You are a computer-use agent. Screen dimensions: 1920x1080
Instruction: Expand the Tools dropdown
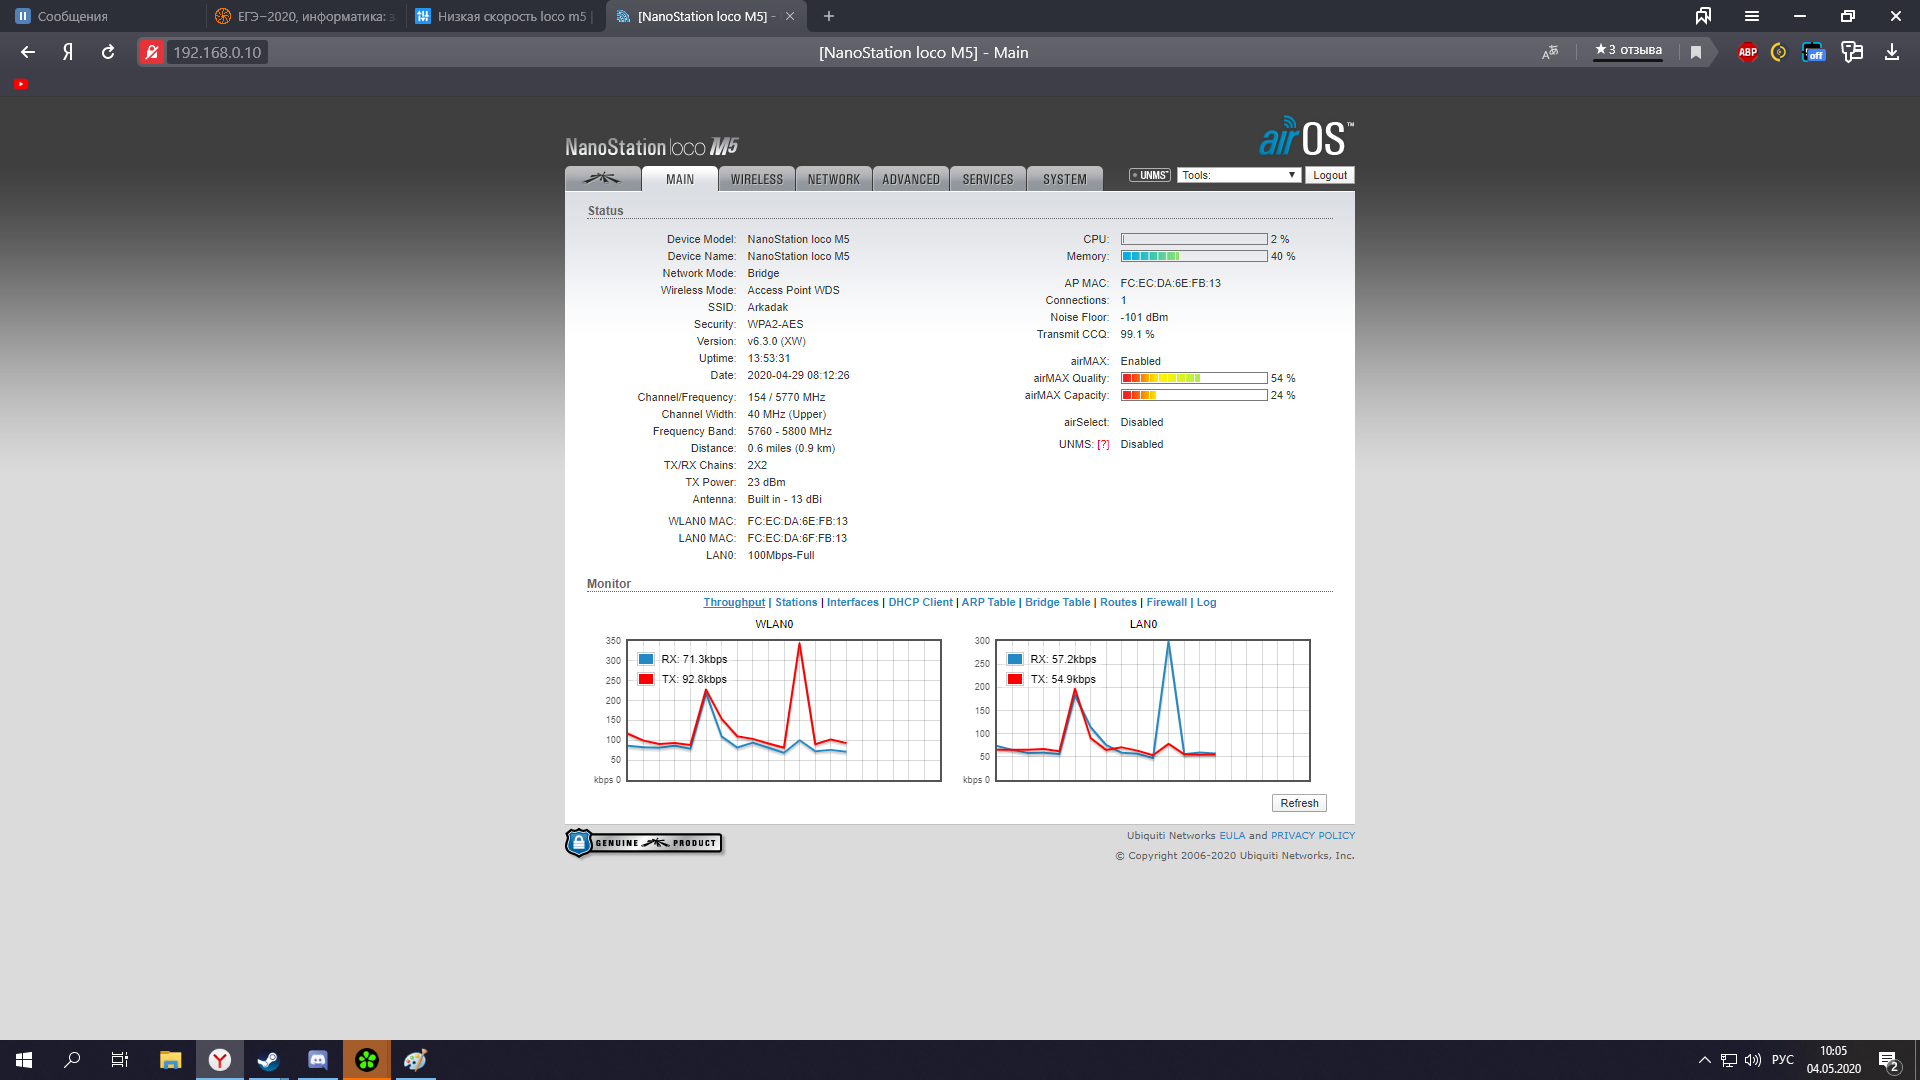click(1238, 175)
